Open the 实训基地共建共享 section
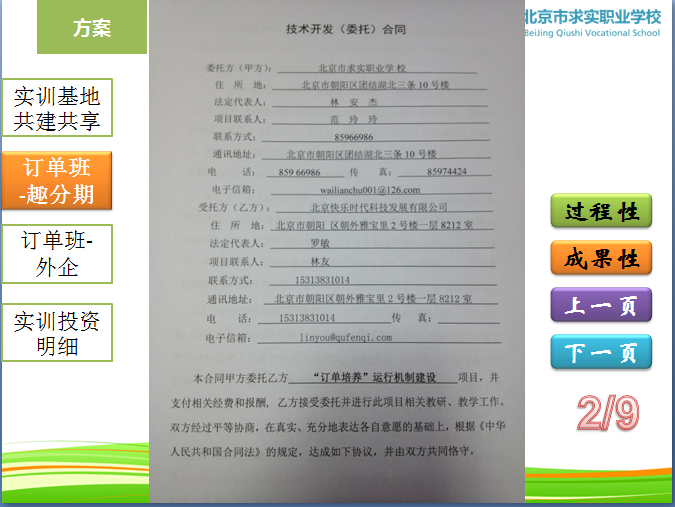This screenshot has height=507, width=675. (x=57, y=108)
